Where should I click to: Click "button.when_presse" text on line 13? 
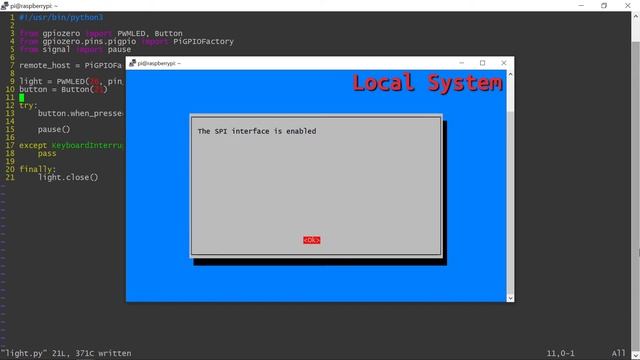pos(80,113)
